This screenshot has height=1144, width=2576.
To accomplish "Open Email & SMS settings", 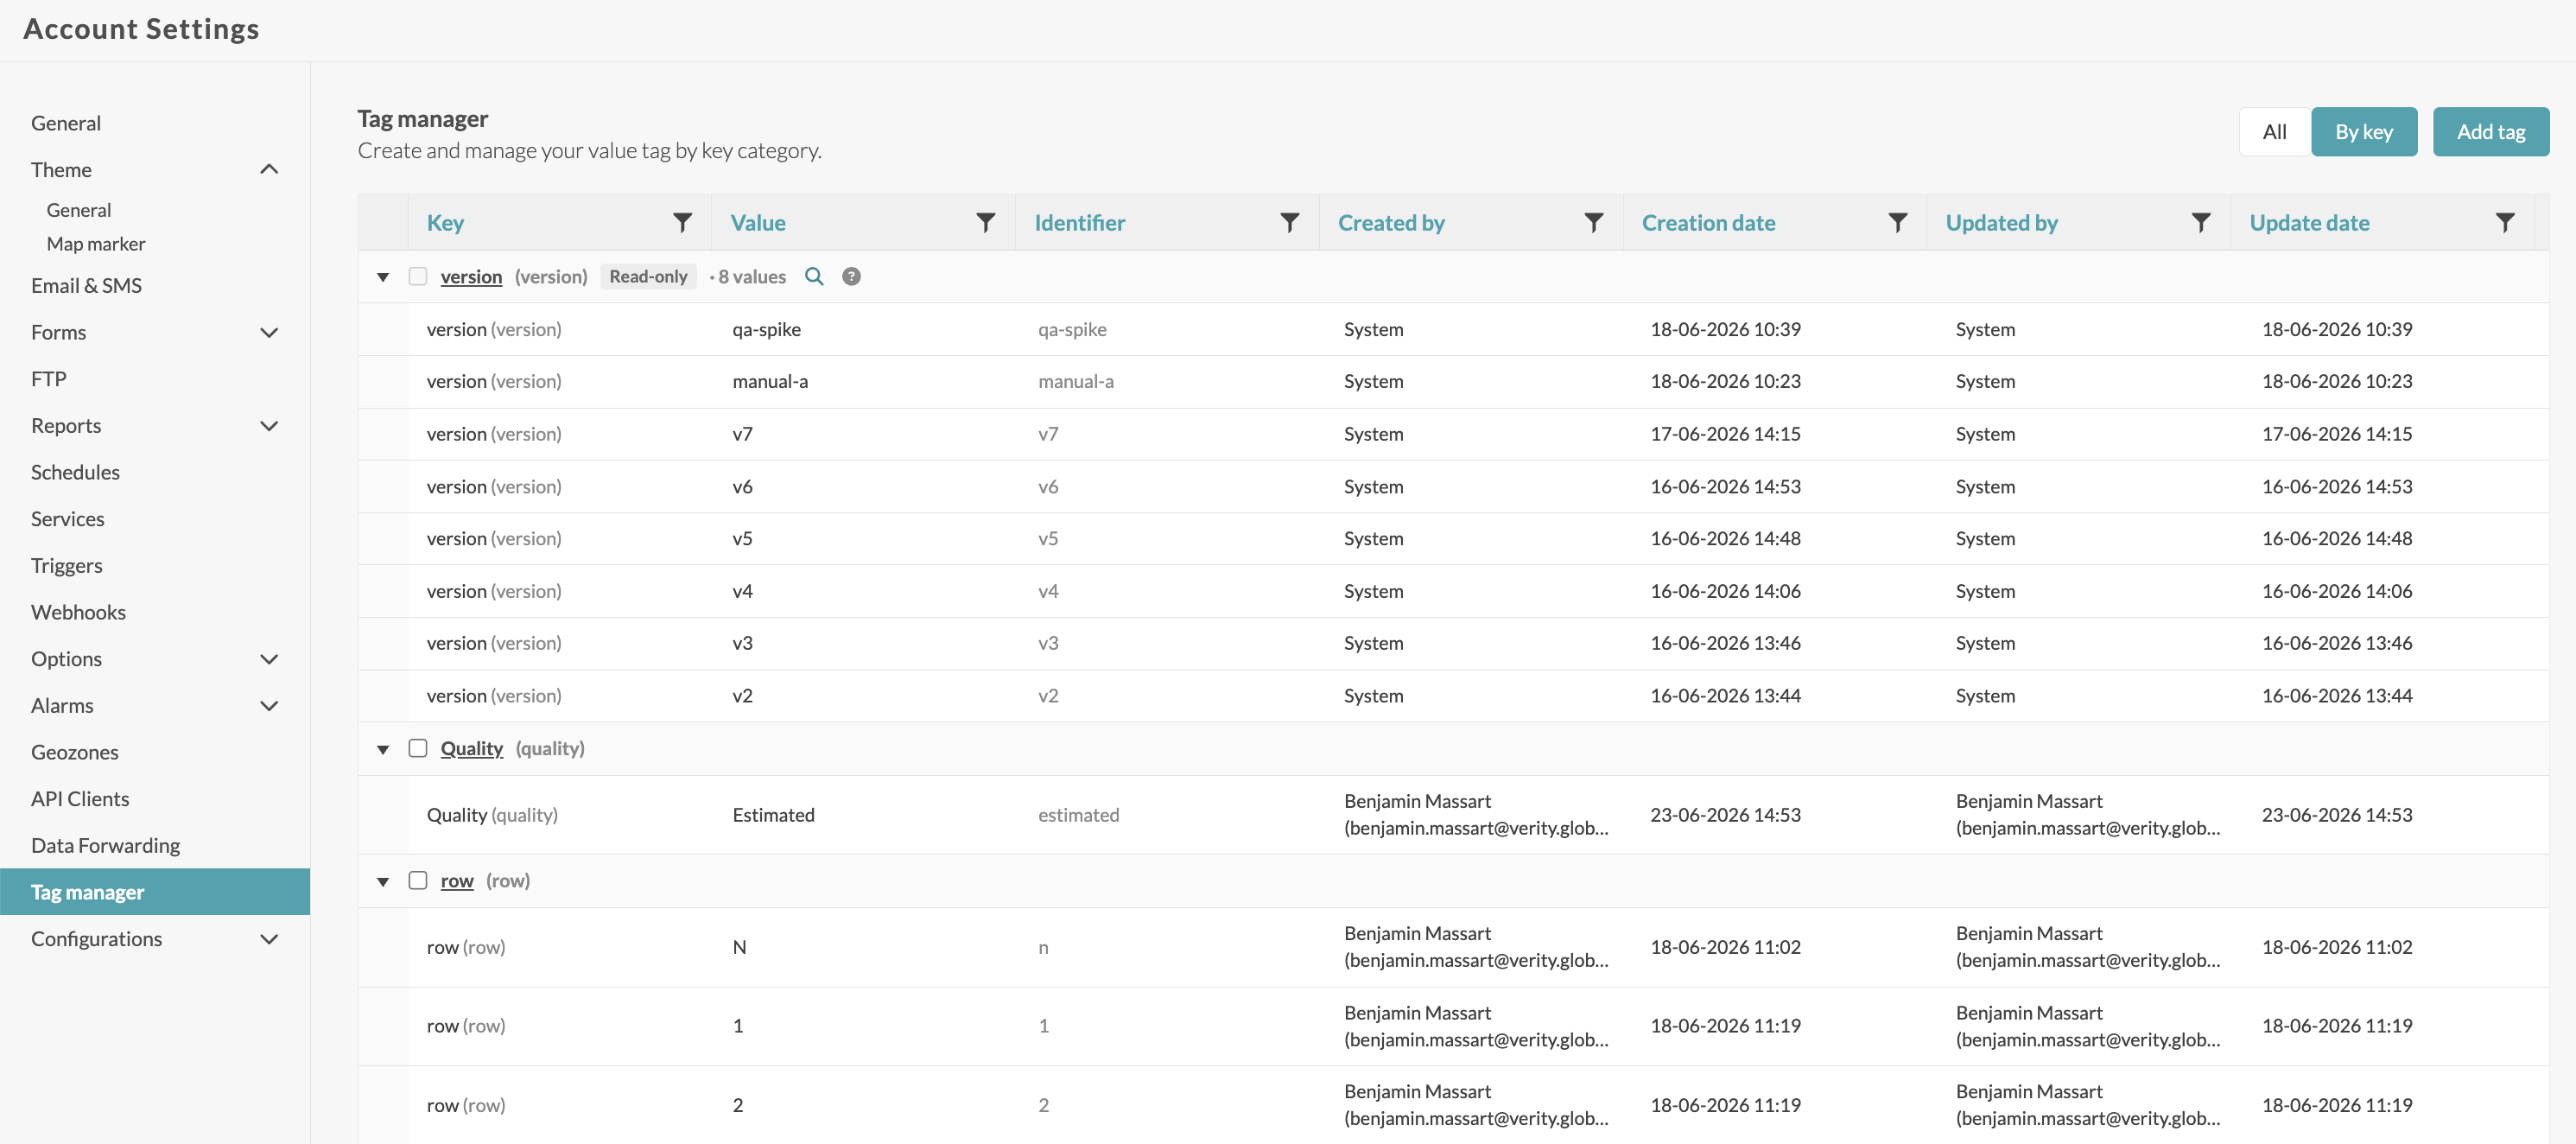I will [x=86, y=286].
